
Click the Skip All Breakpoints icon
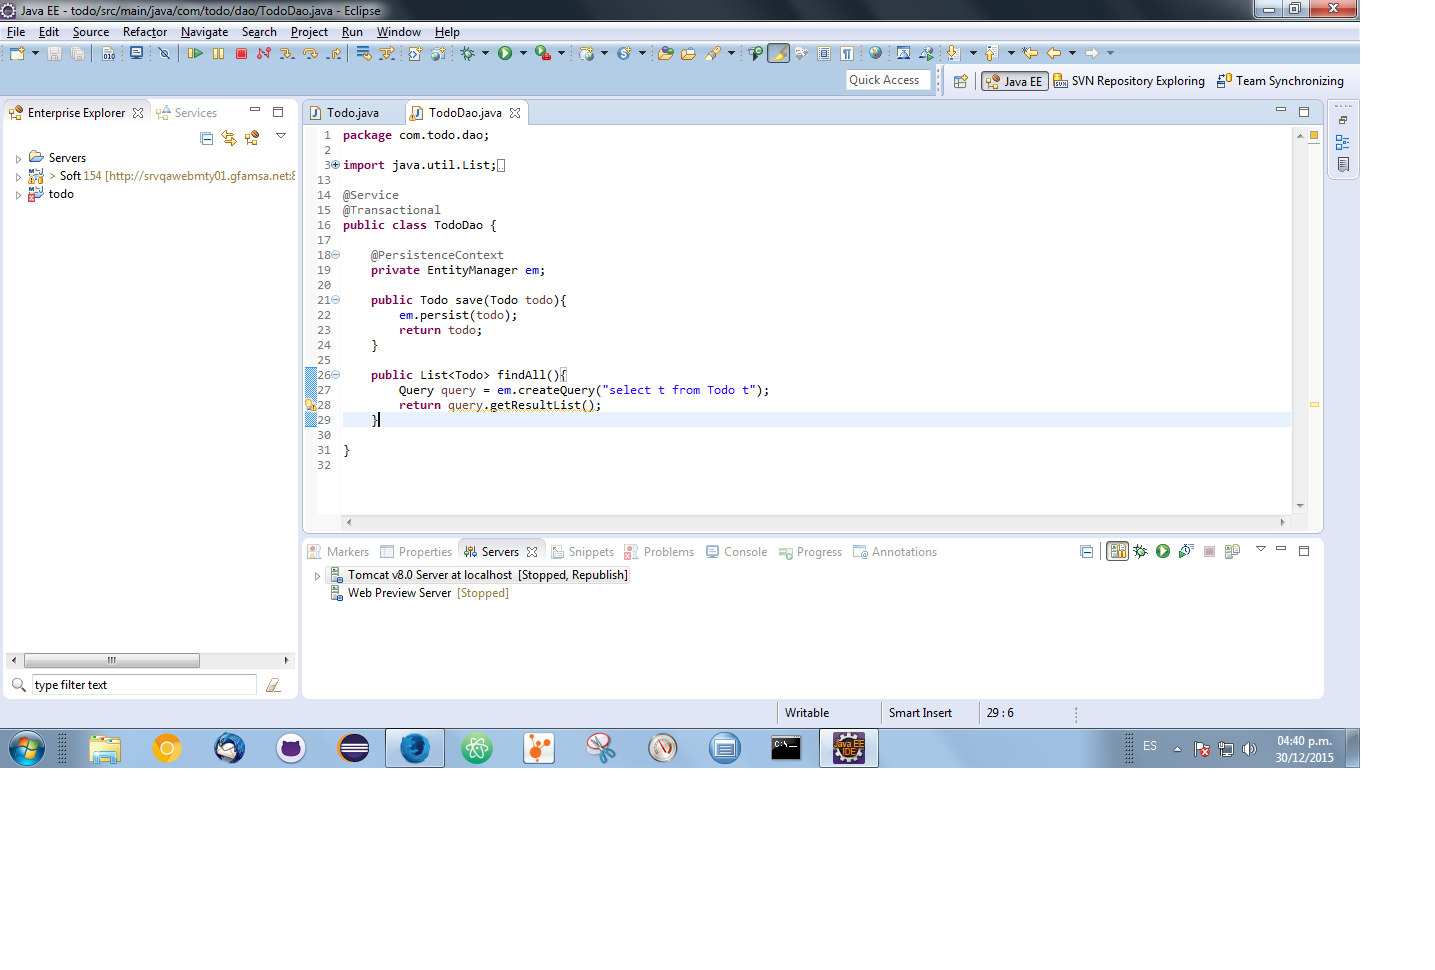click(x=164, y=53)
